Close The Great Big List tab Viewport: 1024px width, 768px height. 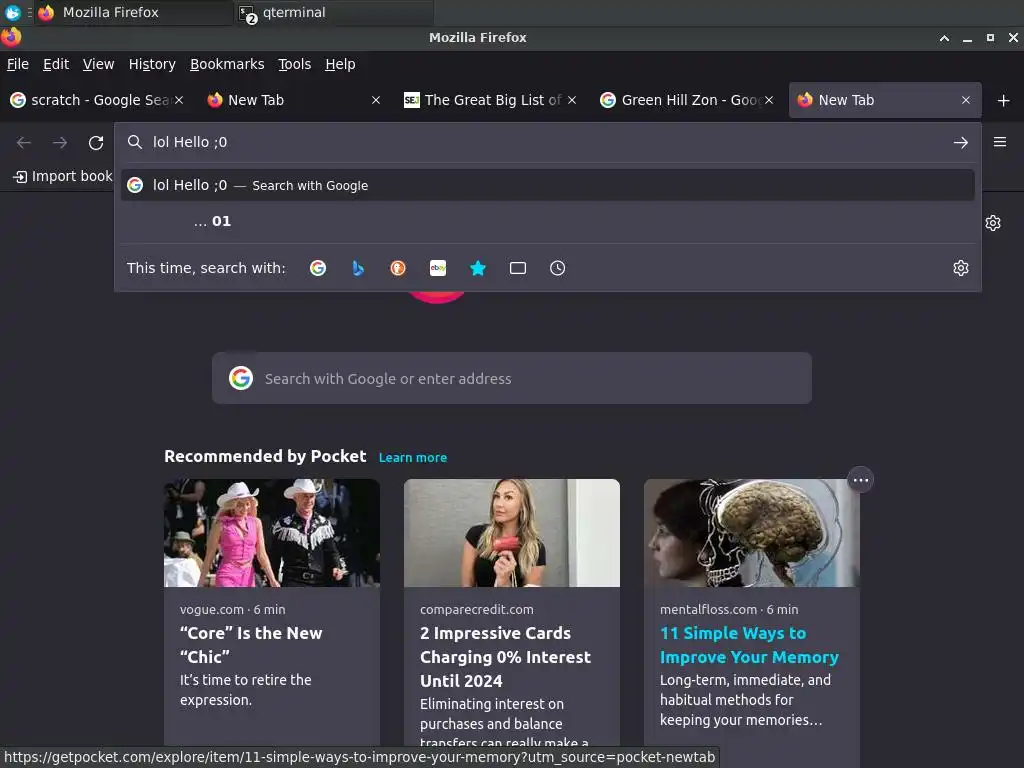coord(572,100)
